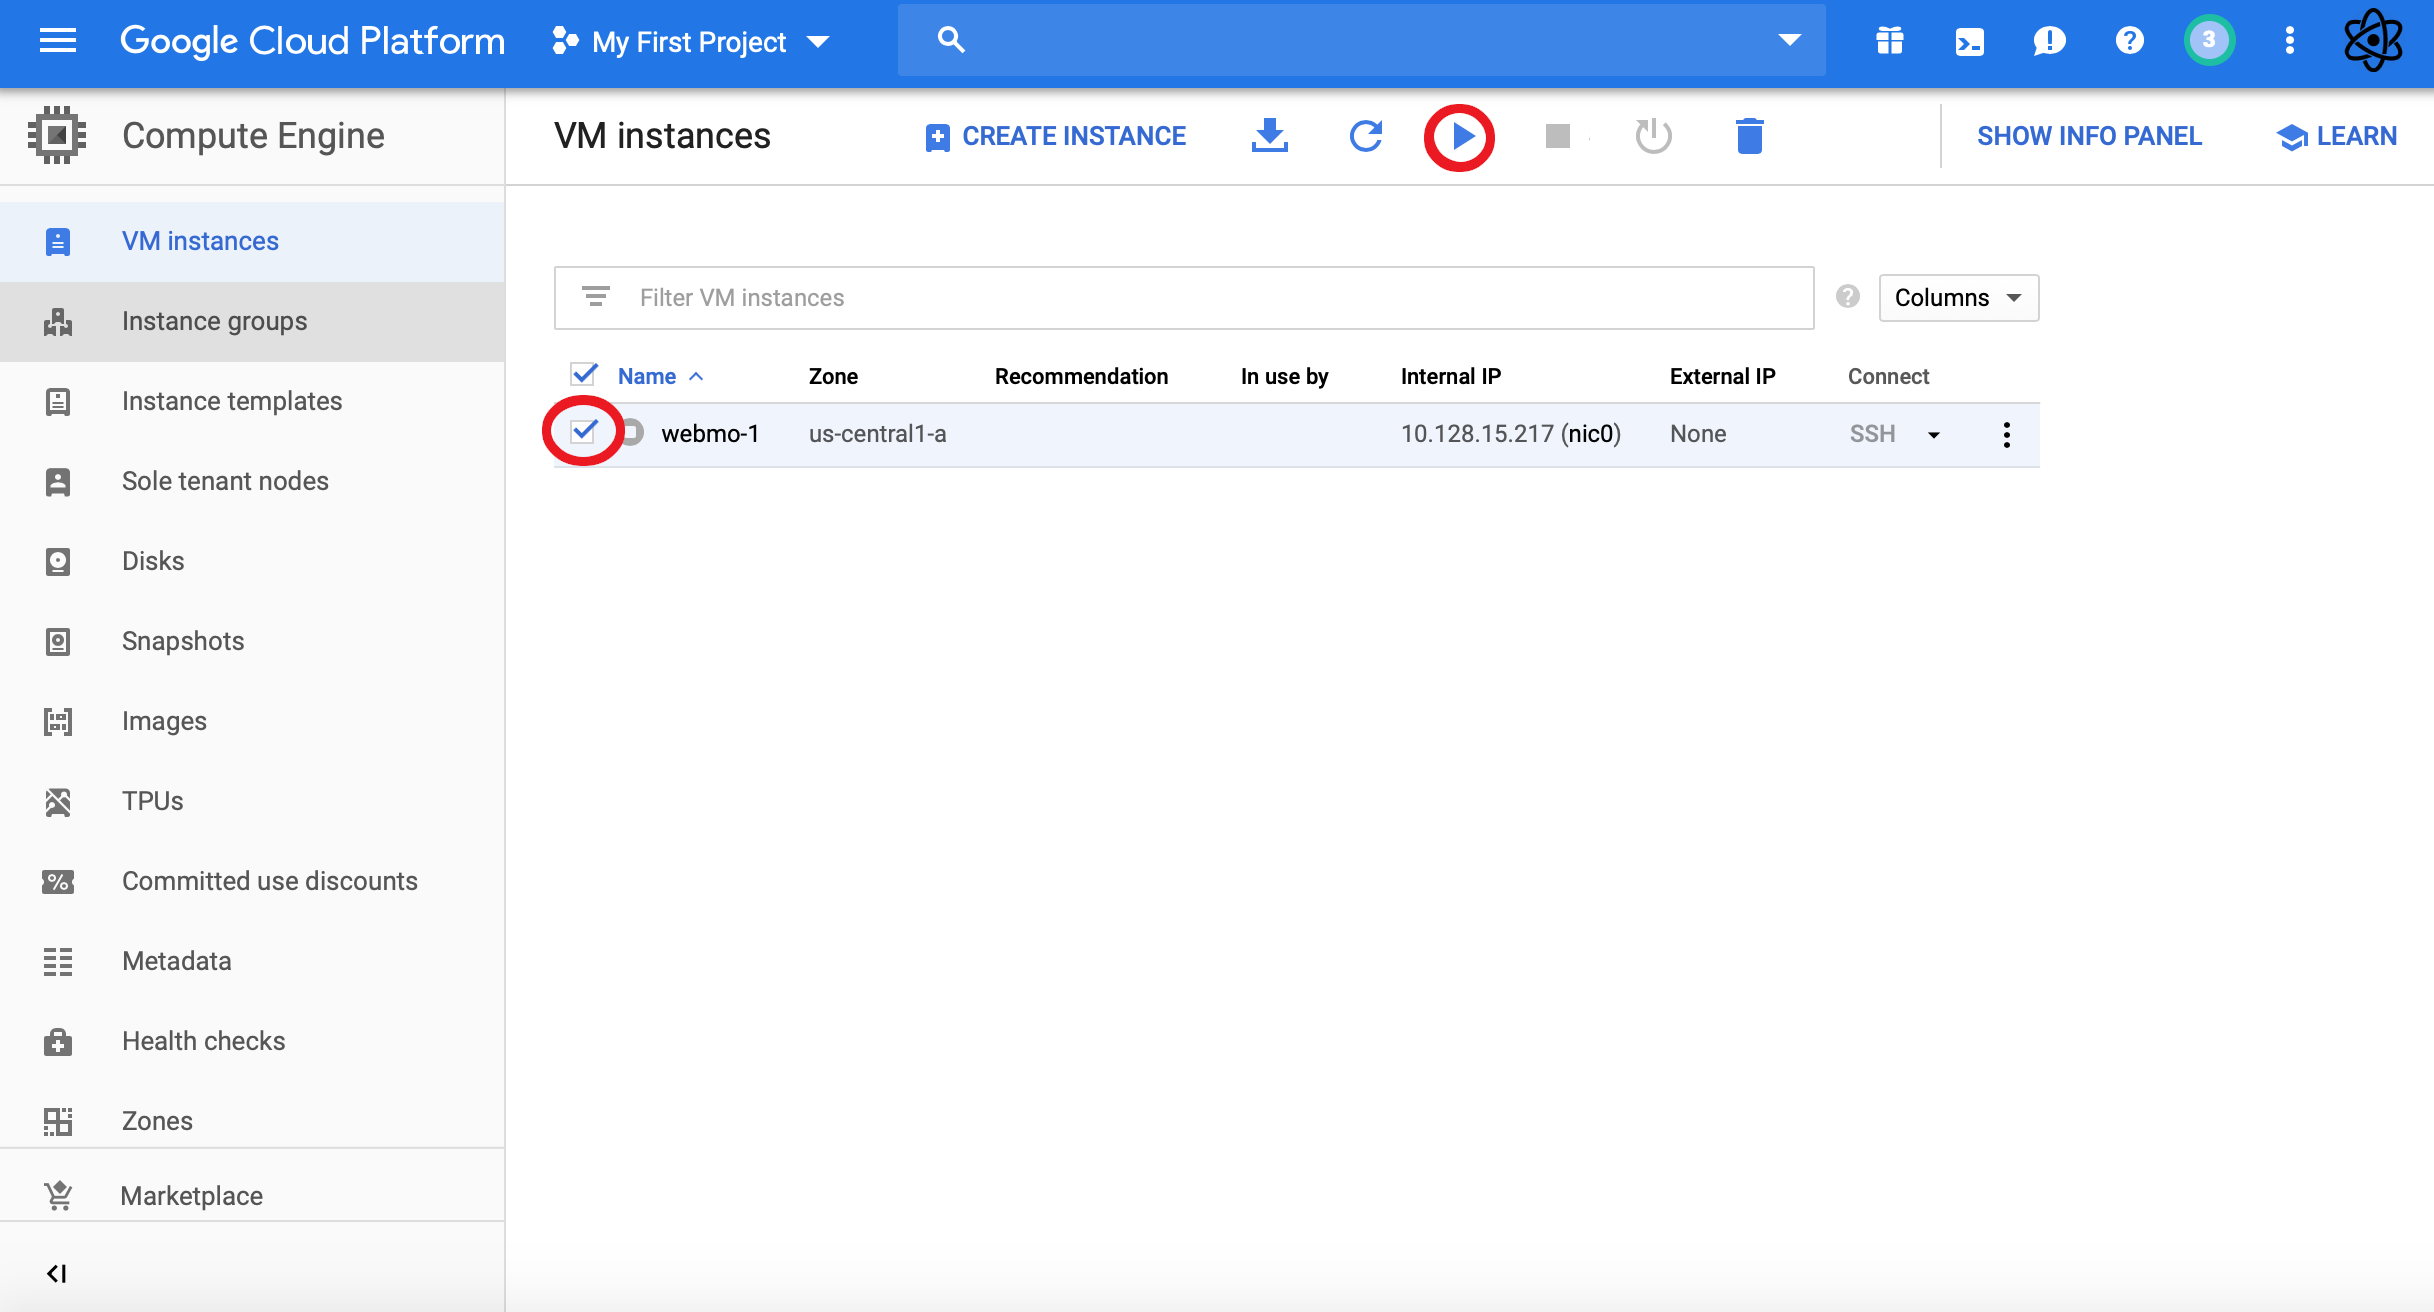This screenshot has width=2434, height=1312.
Task: Delete selected instance with trash icon
Action: (x=1750, y=136)
